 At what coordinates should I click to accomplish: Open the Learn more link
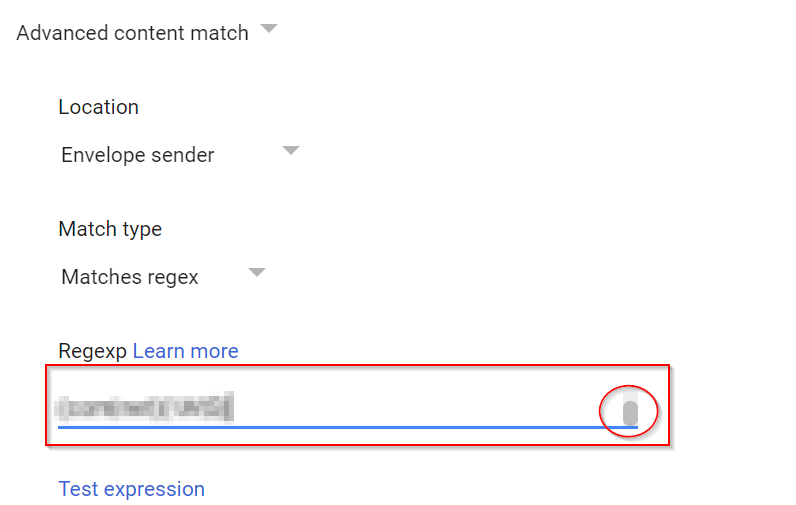185,351
